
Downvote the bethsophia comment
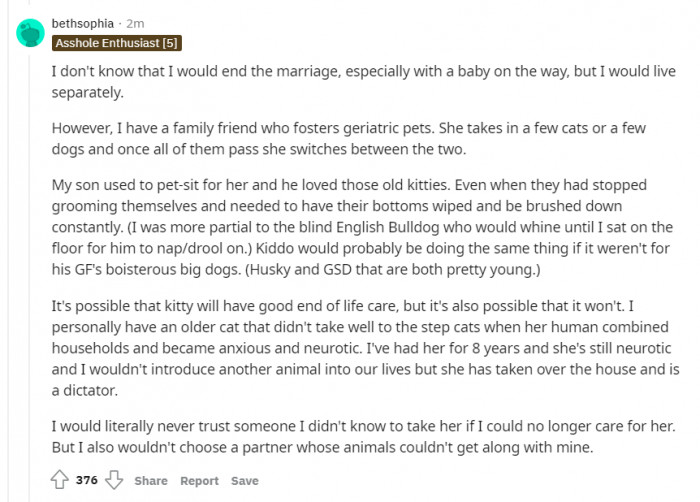pyautogui.click(x=114, y=480)
